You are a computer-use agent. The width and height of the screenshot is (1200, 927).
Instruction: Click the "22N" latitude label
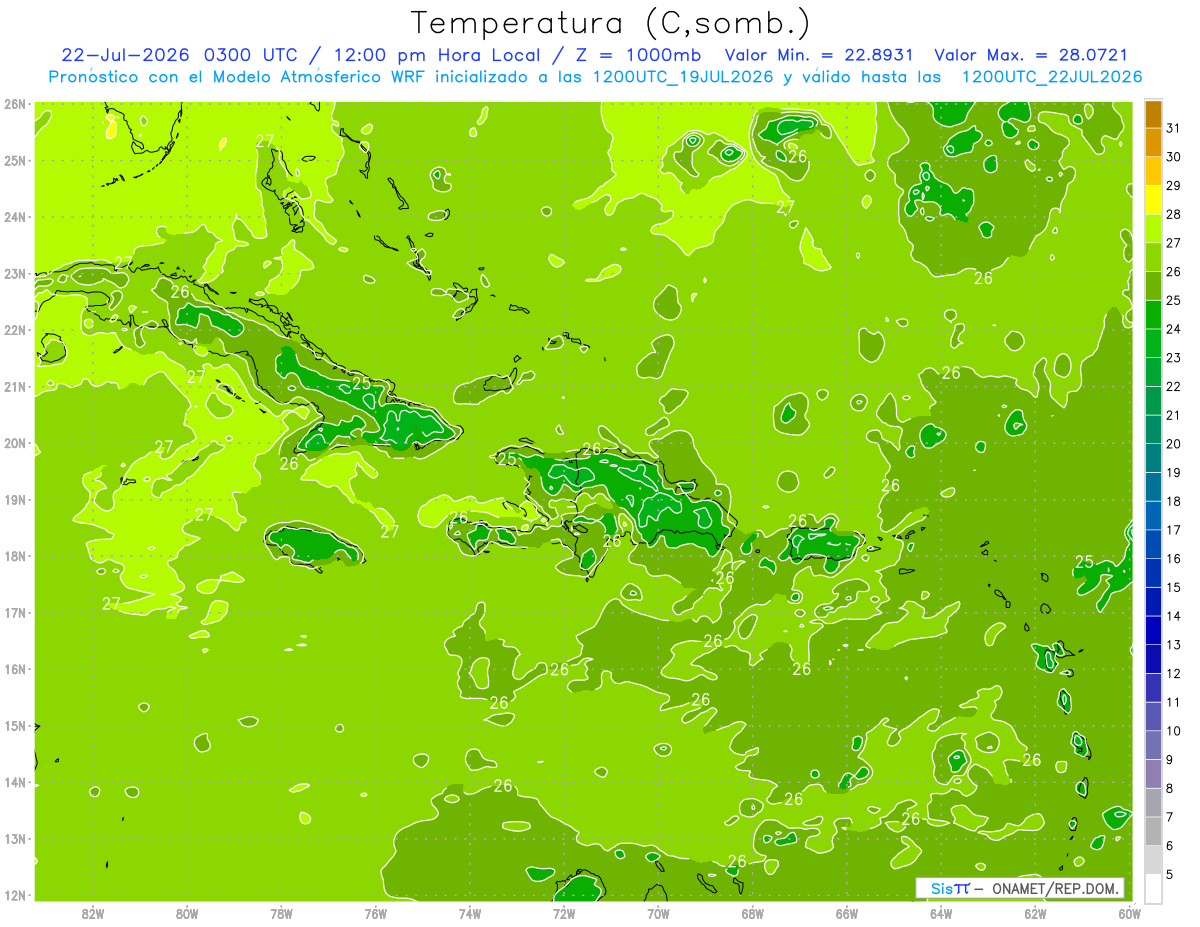click(x=14, y=330)
